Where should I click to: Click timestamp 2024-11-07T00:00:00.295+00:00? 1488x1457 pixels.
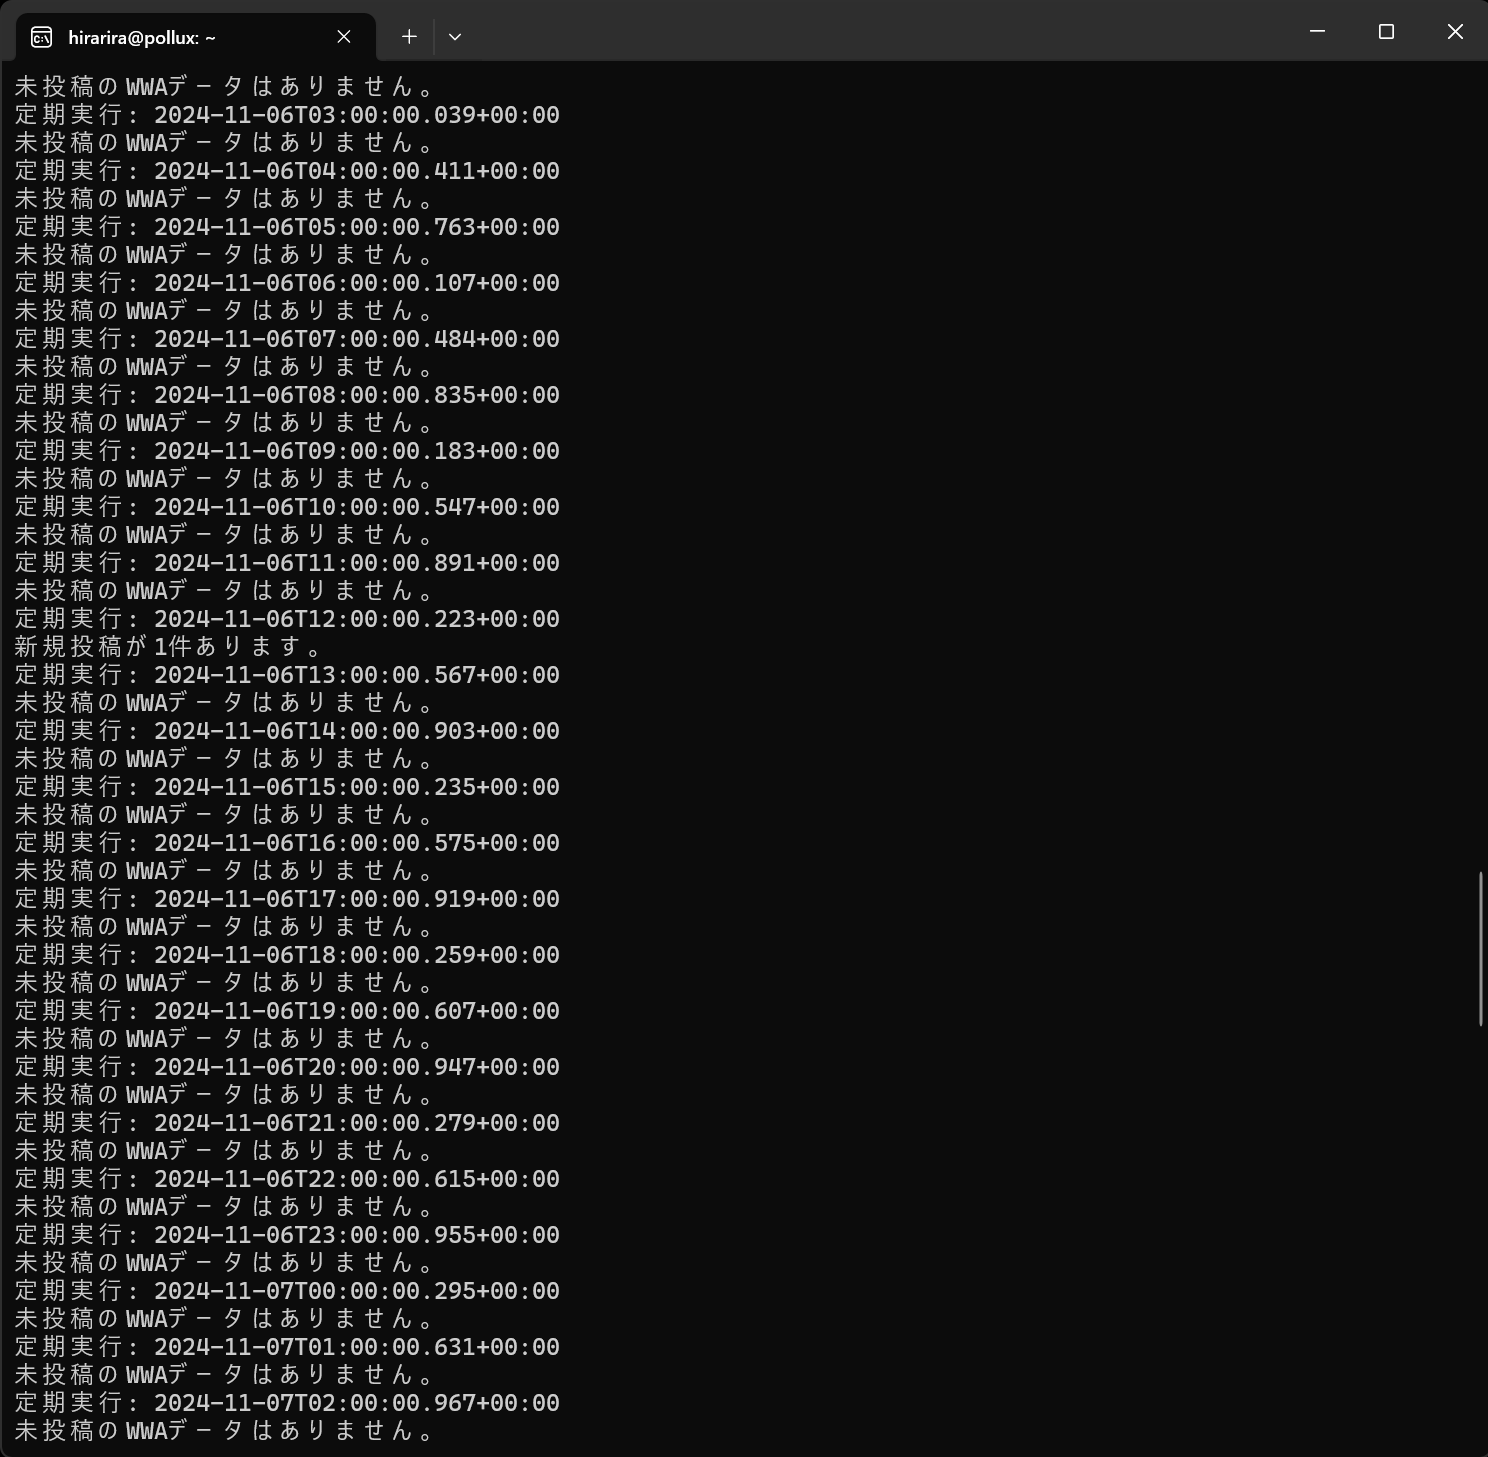click(x=357, y=1291)
